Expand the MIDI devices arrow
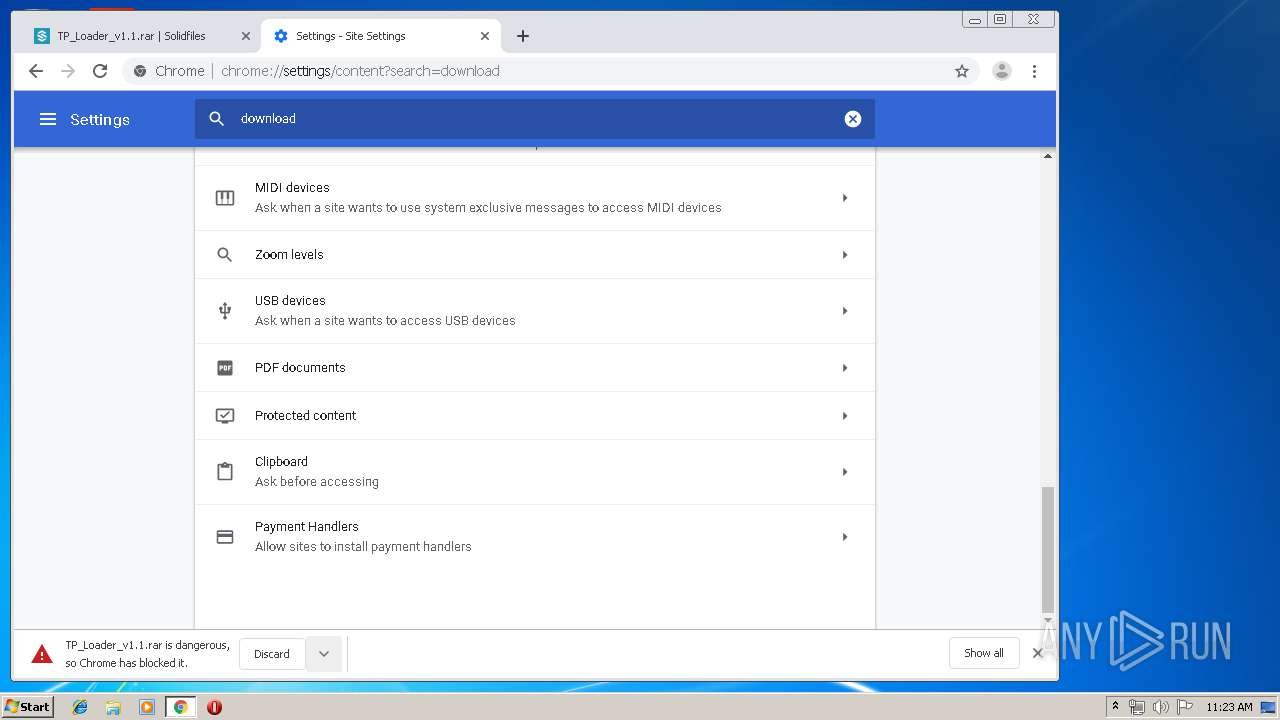Screen dimensions: 1280x720 pos(845,198)
